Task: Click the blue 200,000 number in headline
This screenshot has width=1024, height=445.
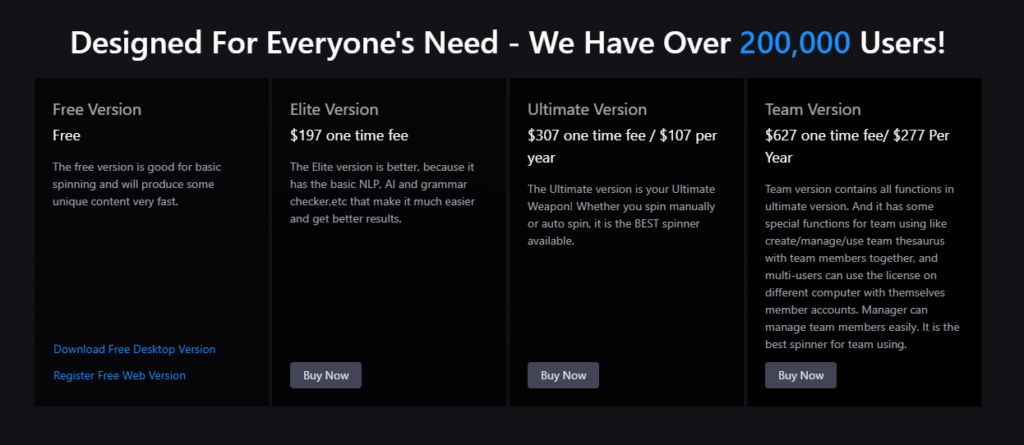Action: point(795,42)
